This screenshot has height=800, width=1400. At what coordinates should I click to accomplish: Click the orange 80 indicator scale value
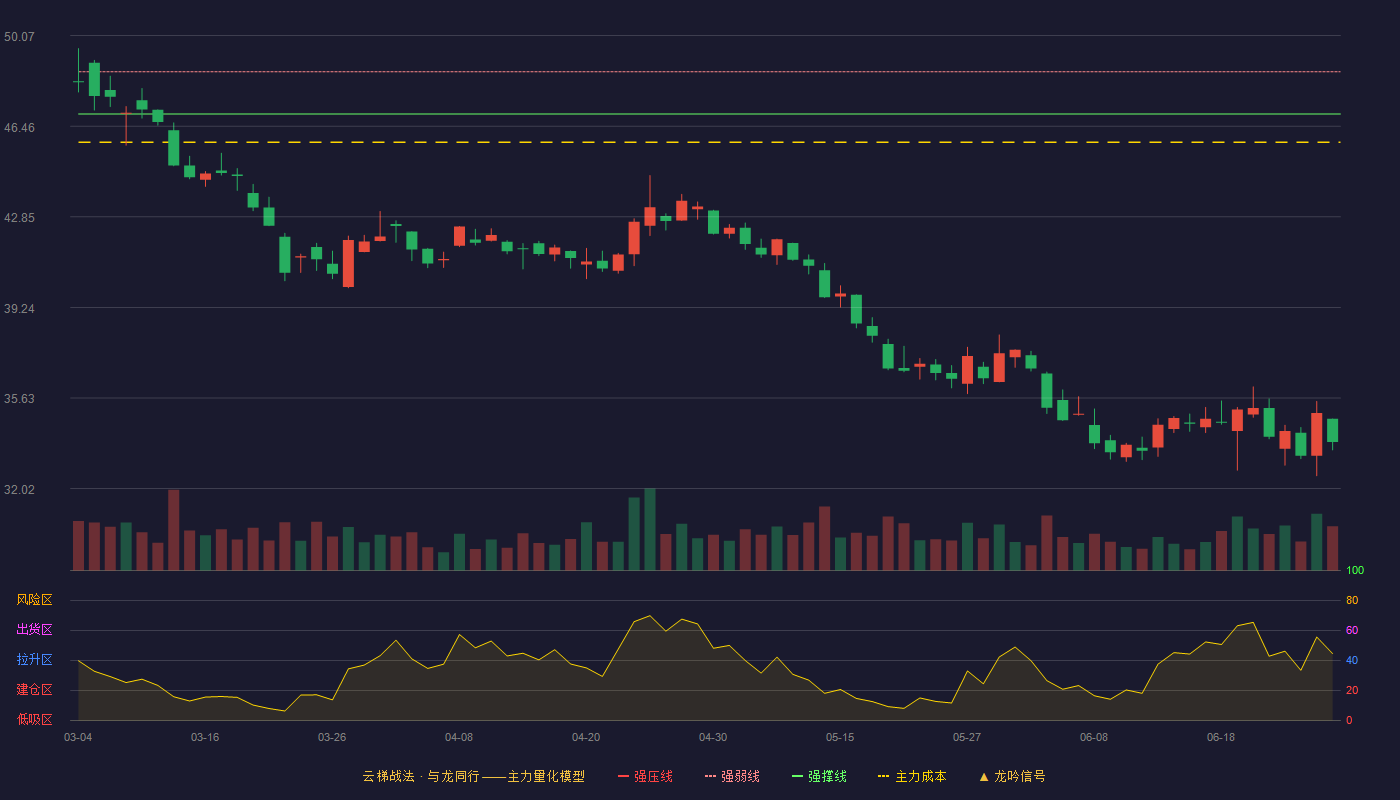pyautogui.click(x=1352, y=600)
